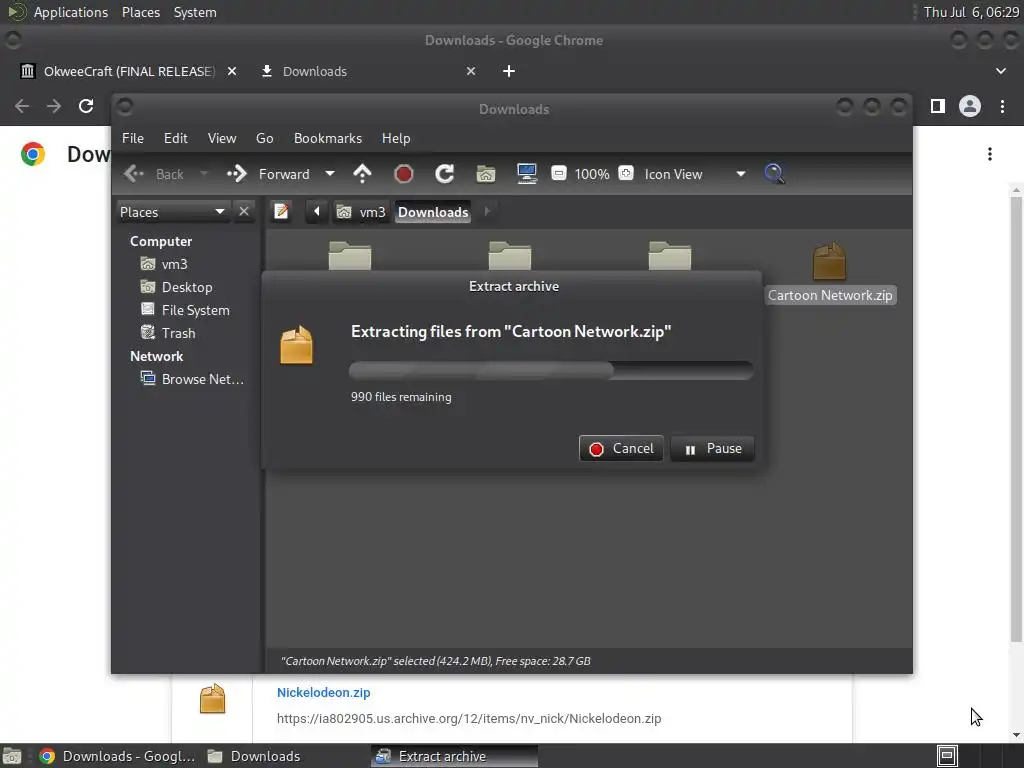Click the extraction progress bar
1024x768 pixels.
point(551,371)
